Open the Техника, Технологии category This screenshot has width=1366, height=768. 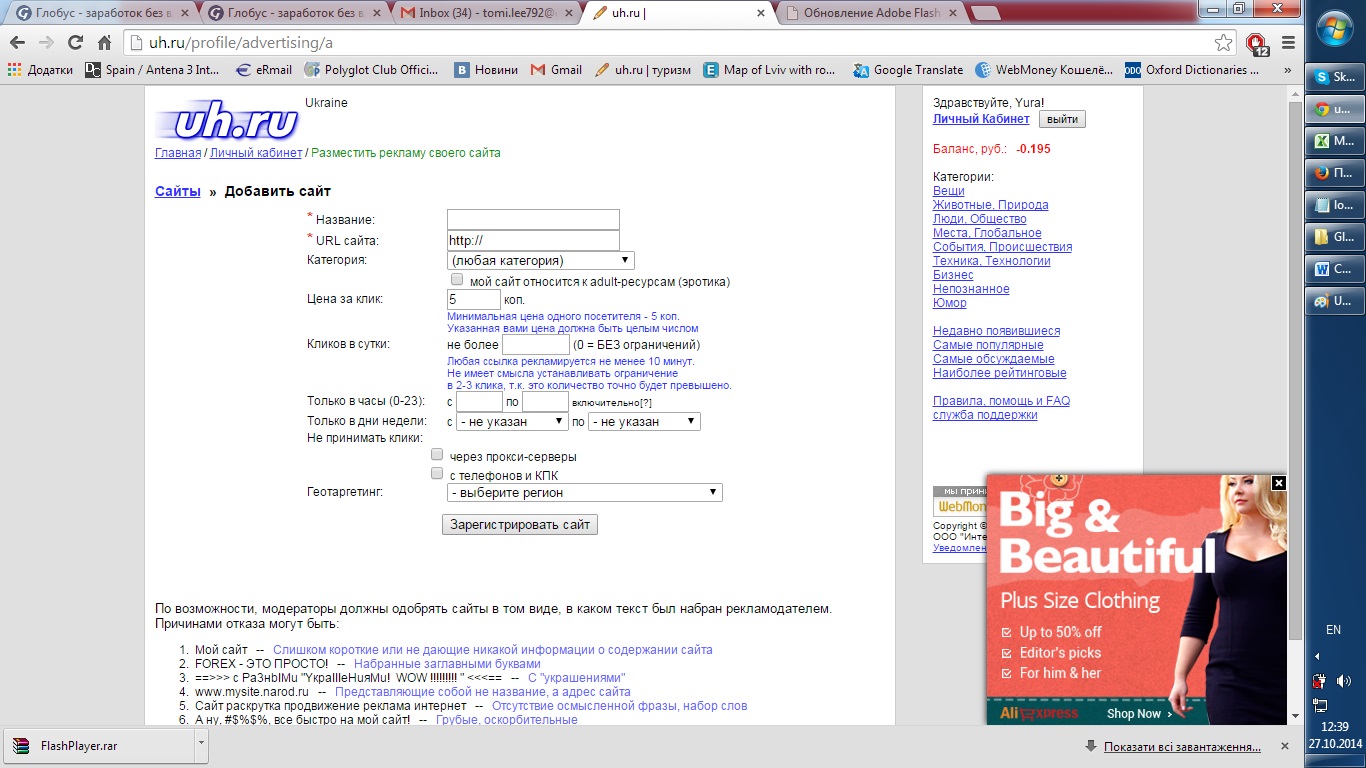tap(992, 261)
